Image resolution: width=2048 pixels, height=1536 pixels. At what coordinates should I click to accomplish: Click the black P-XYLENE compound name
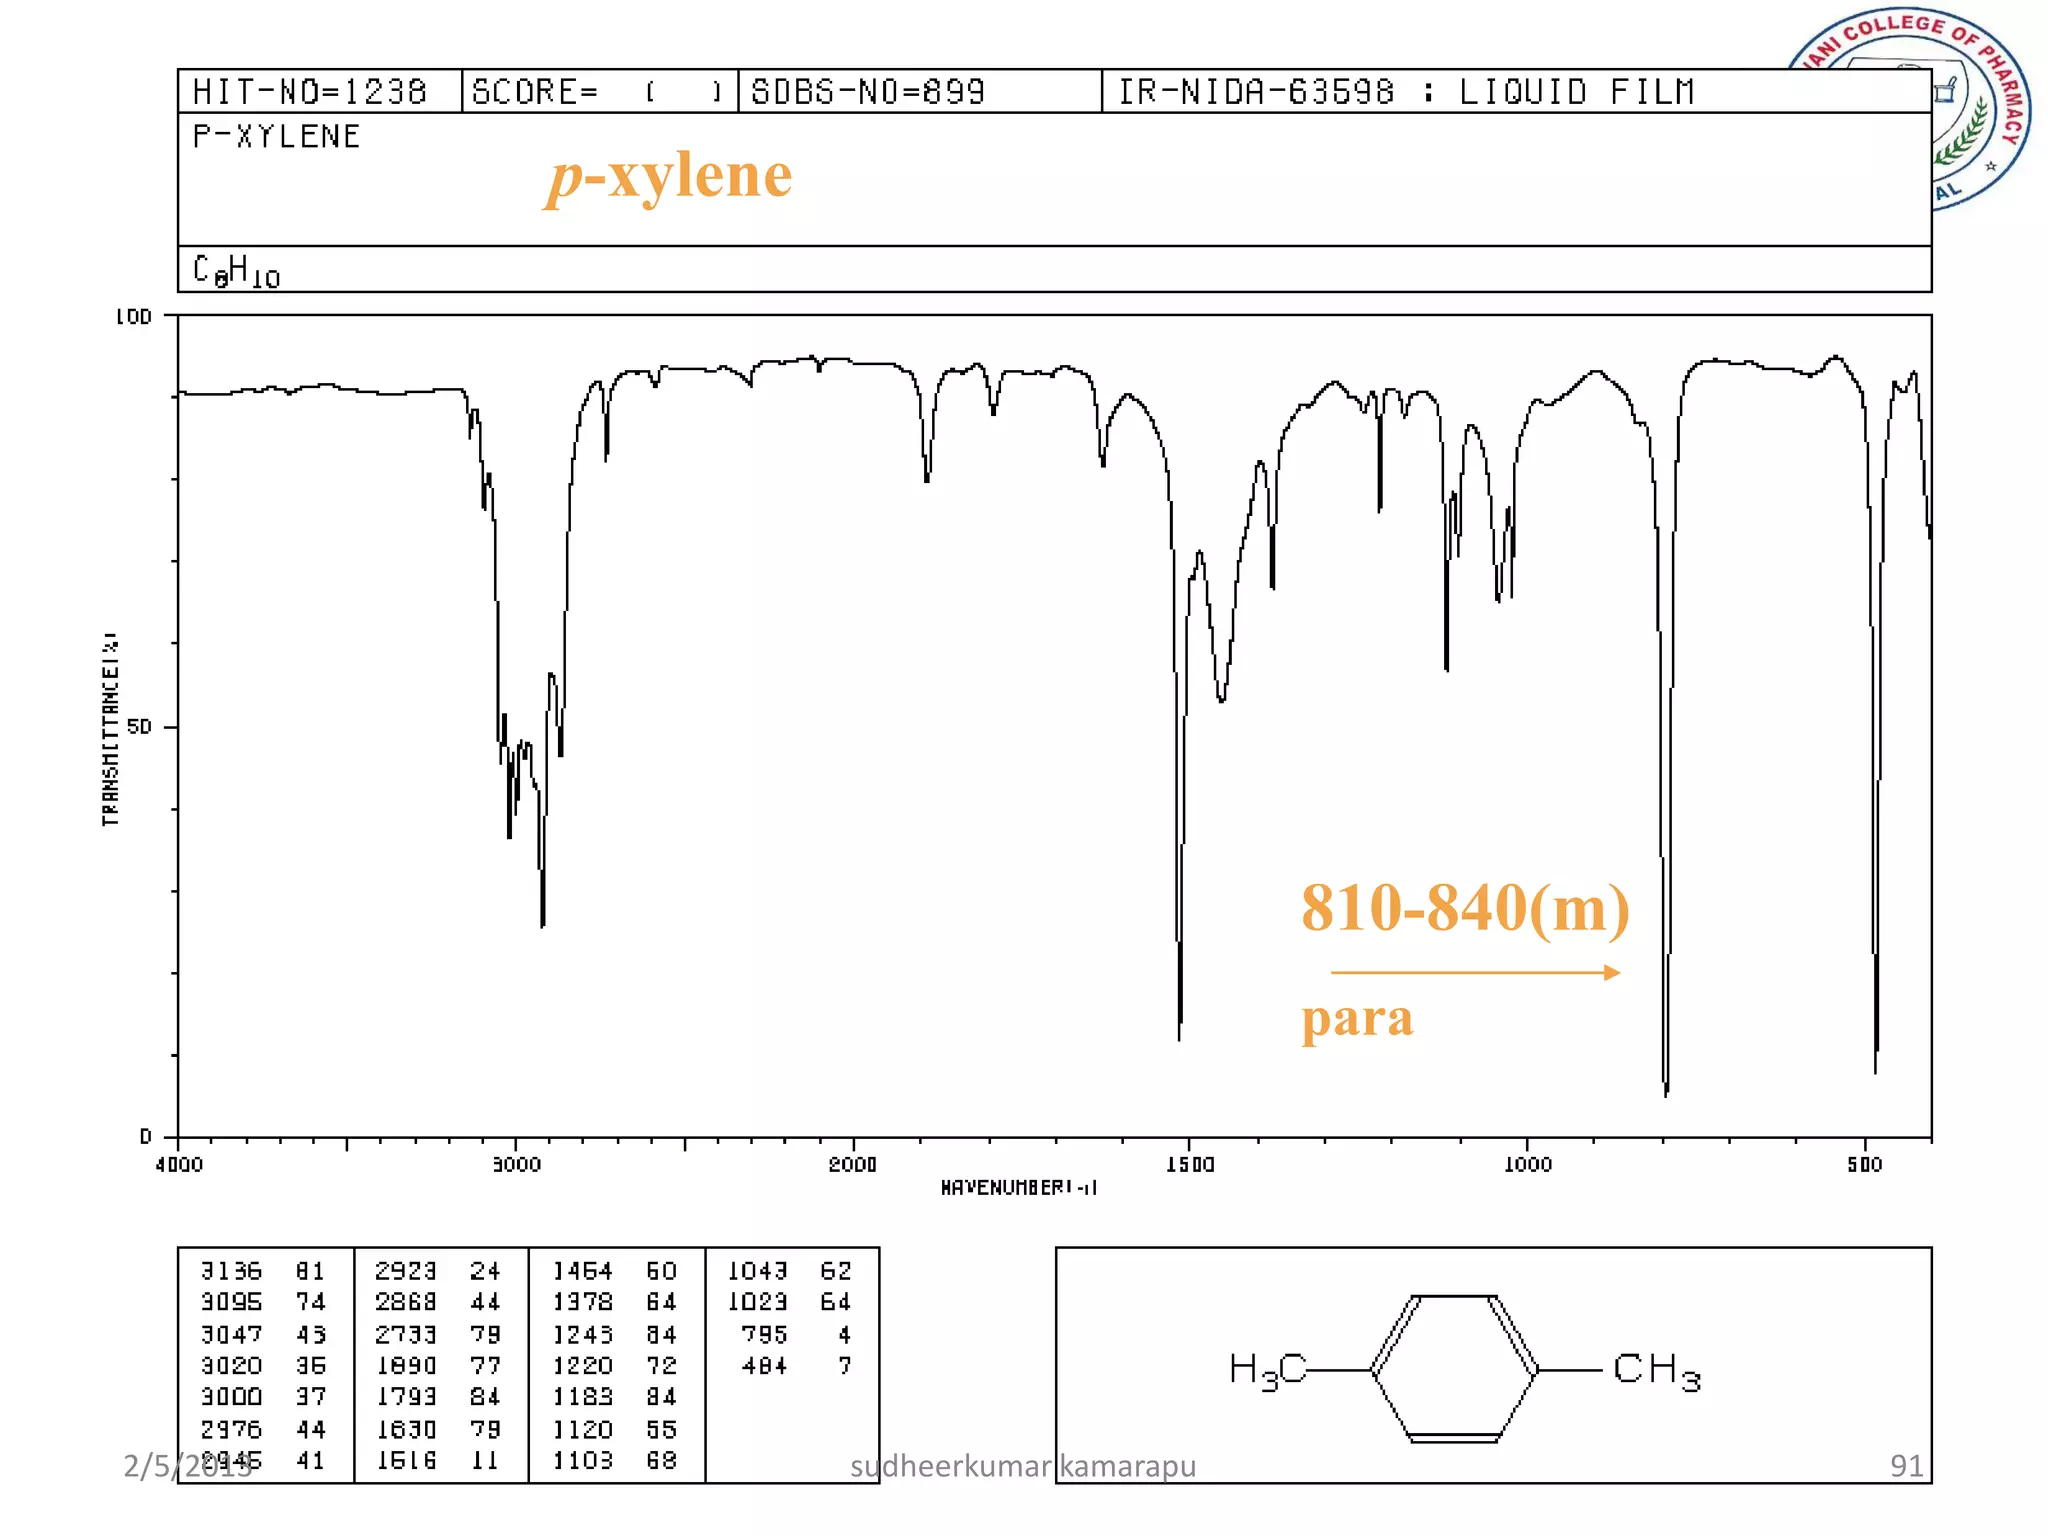pyautogui.click(x=277, y=137)
